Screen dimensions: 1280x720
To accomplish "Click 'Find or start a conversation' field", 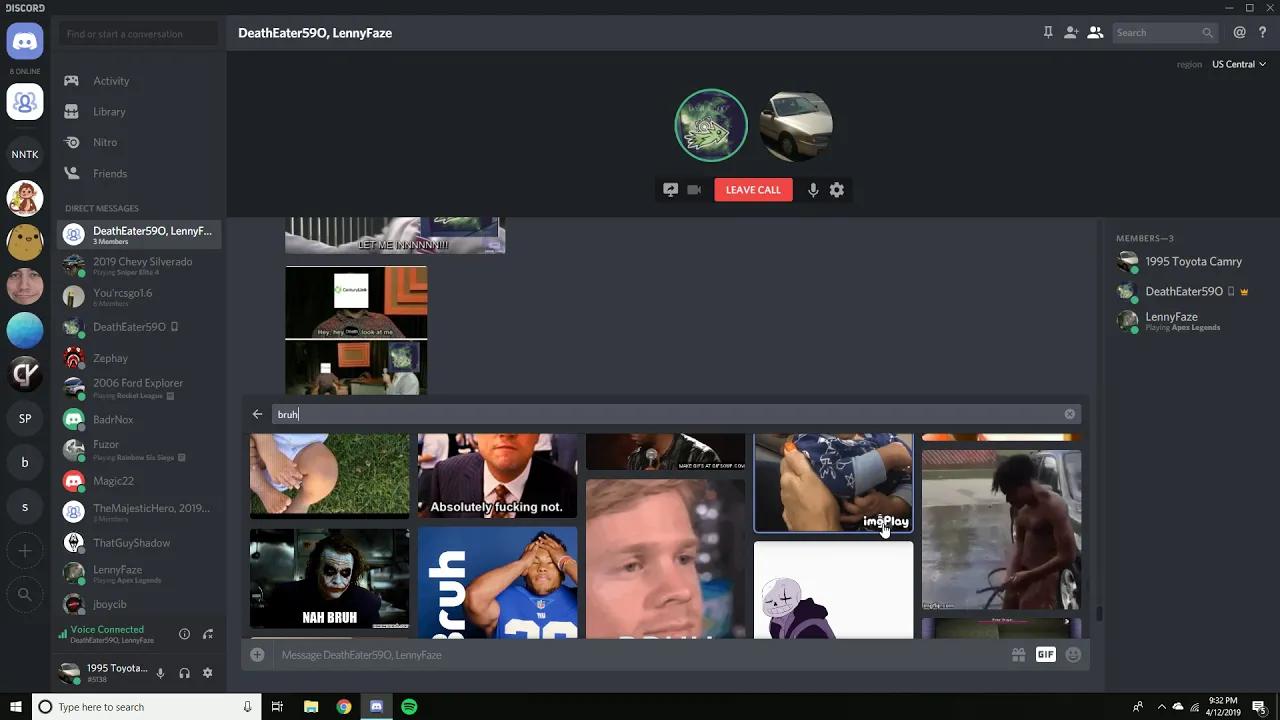I will click(139, 34).
